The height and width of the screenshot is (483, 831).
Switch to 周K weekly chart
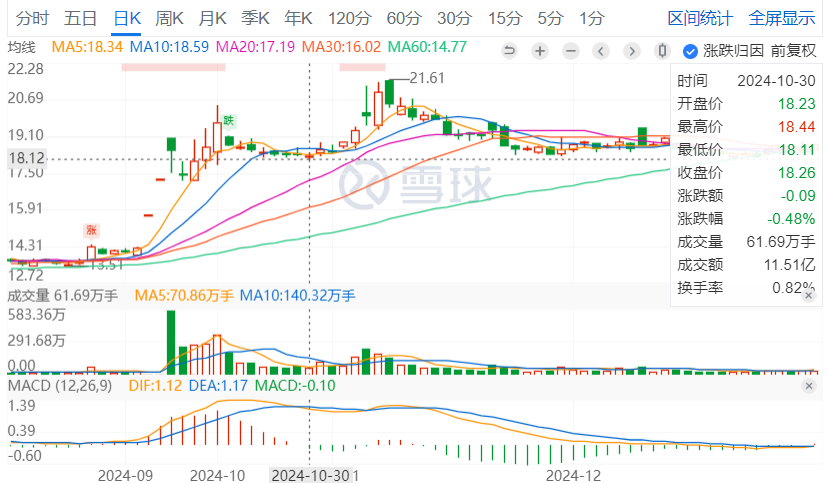(x=169, y=19)
